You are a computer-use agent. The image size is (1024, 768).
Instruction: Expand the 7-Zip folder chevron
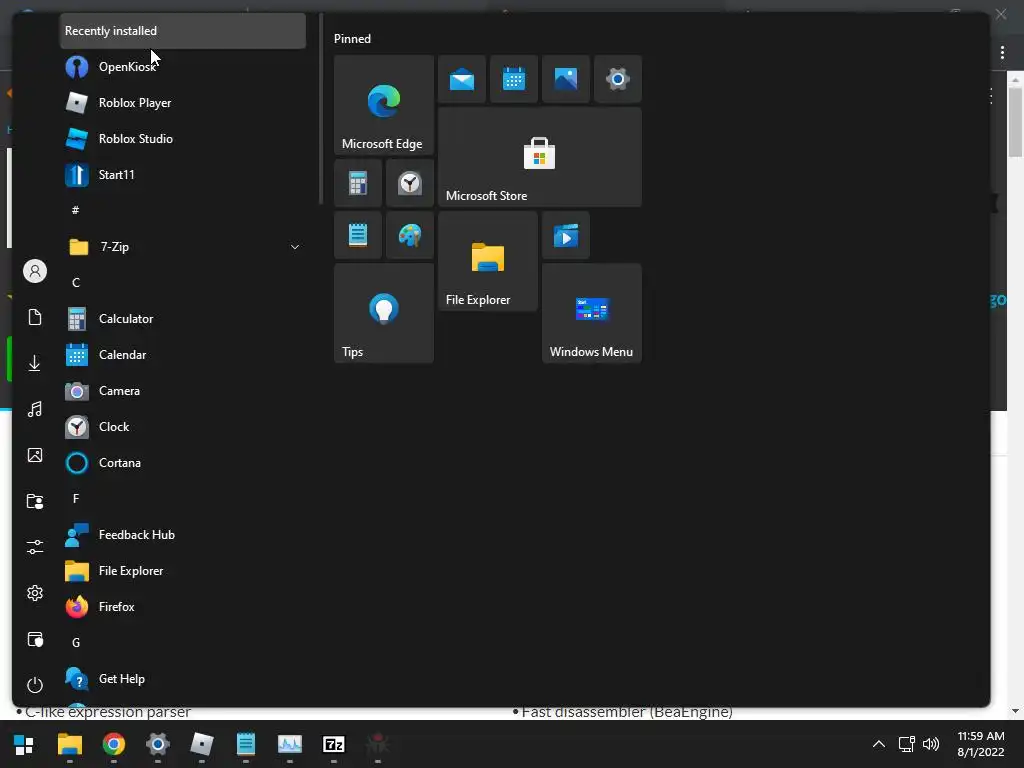(x=295, y=247)
